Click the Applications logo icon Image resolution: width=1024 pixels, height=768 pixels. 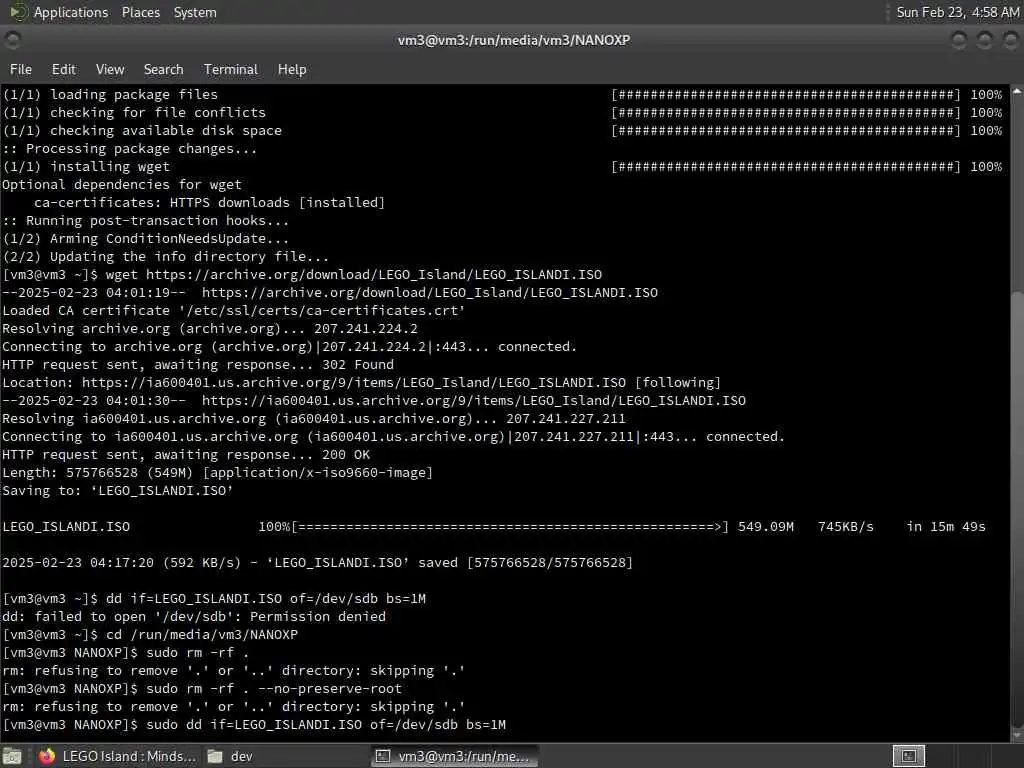pyautogui.click(x=18, y=12)
